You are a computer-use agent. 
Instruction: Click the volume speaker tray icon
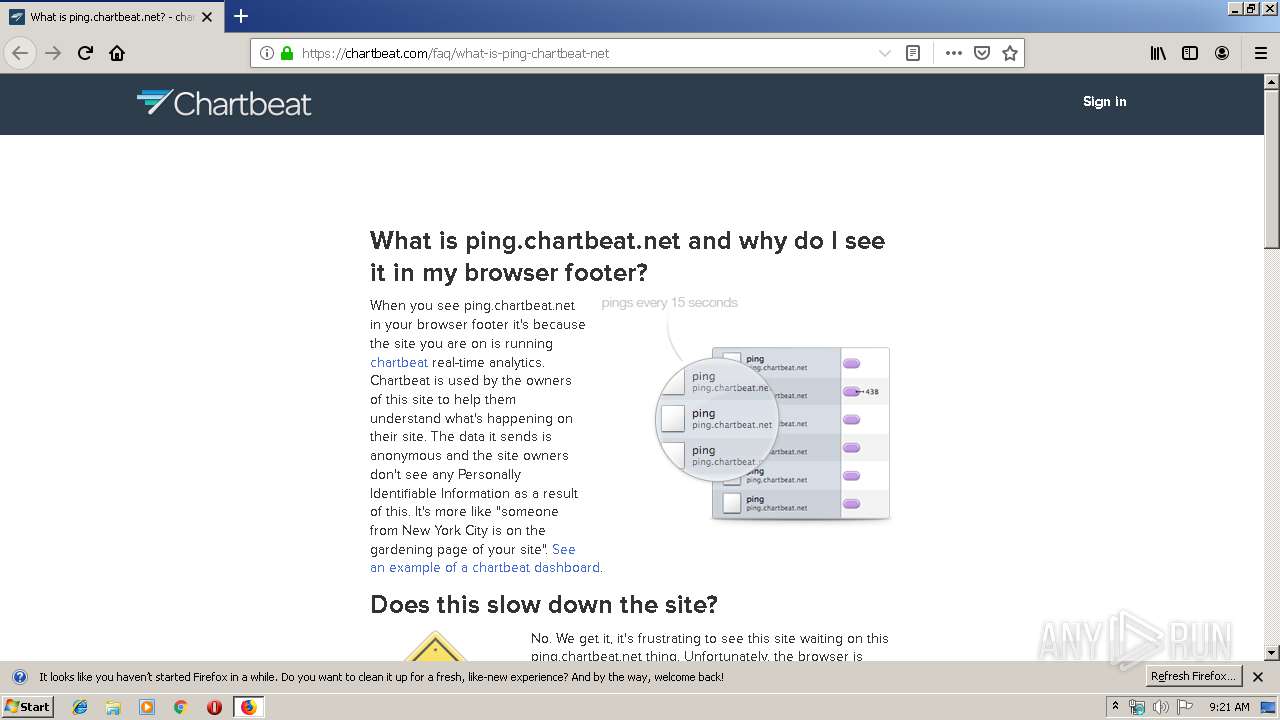1161,707
